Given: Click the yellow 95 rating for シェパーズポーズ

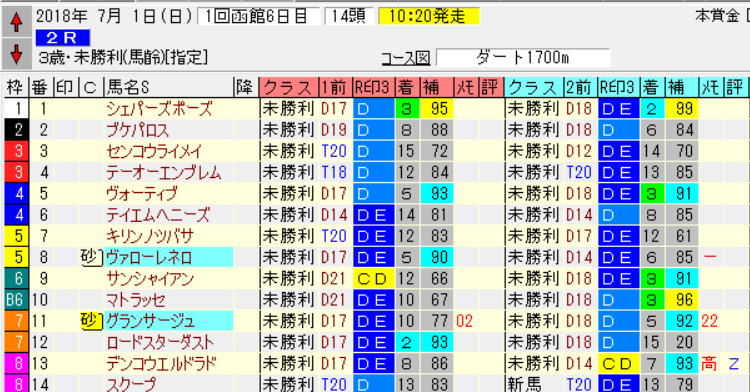Looking at the screenshot, I should click(x=438, y=109).
